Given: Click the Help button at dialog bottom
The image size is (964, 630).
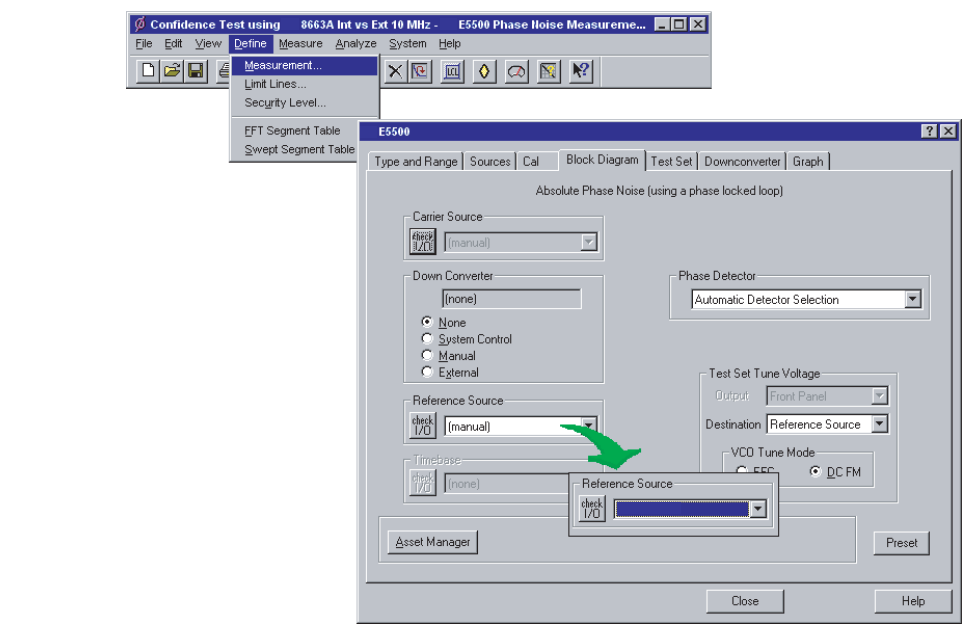Looking at the screenshot, I should click(913, 601).
